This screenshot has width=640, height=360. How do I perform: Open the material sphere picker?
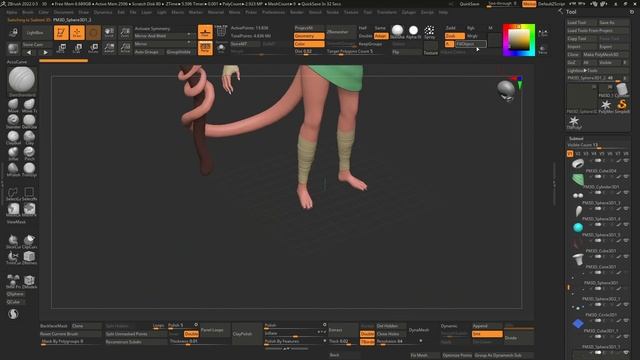(x=397, y=32)
